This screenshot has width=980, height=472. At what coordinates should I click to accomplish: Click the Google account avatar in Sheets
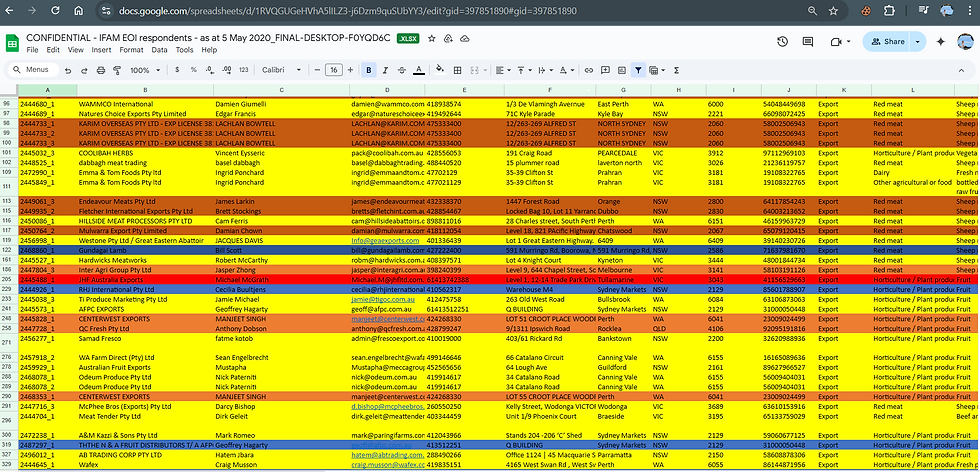965,41
